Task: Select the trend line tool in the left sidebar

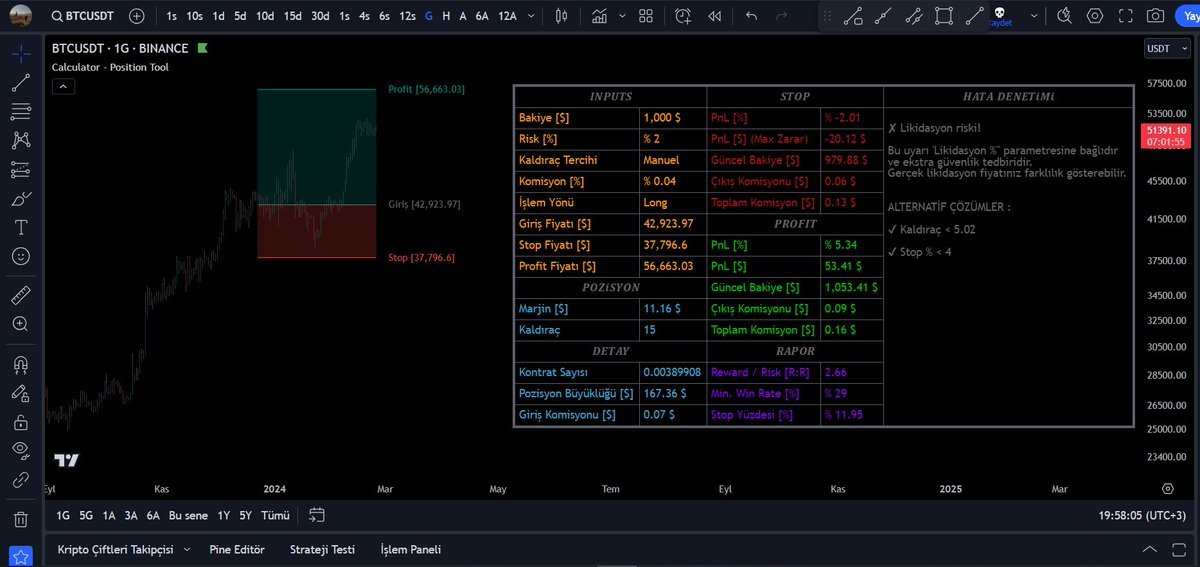Action: point(20,82)
